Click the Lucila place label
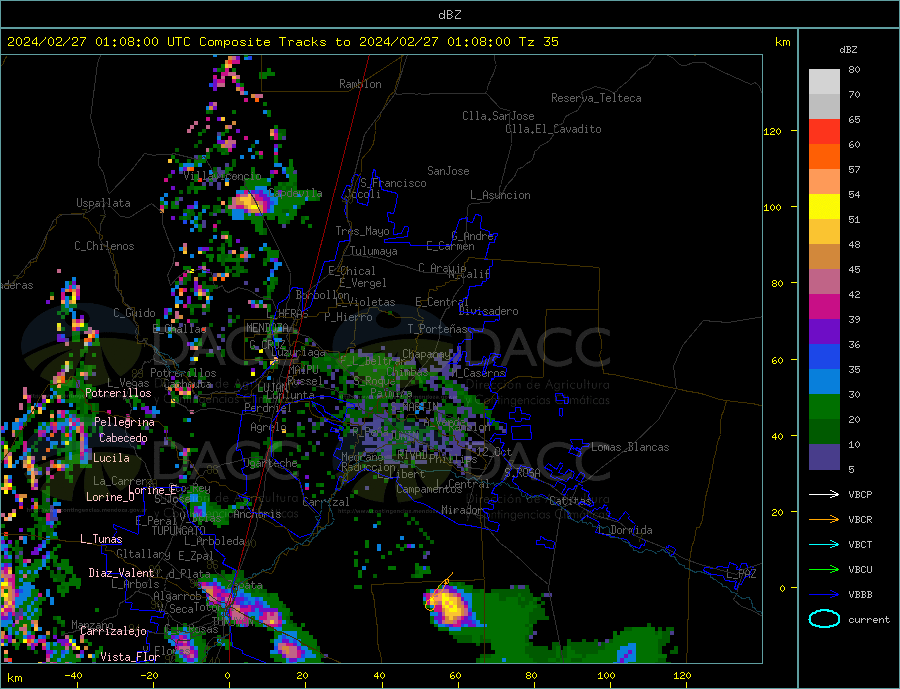 coord(111,458)
